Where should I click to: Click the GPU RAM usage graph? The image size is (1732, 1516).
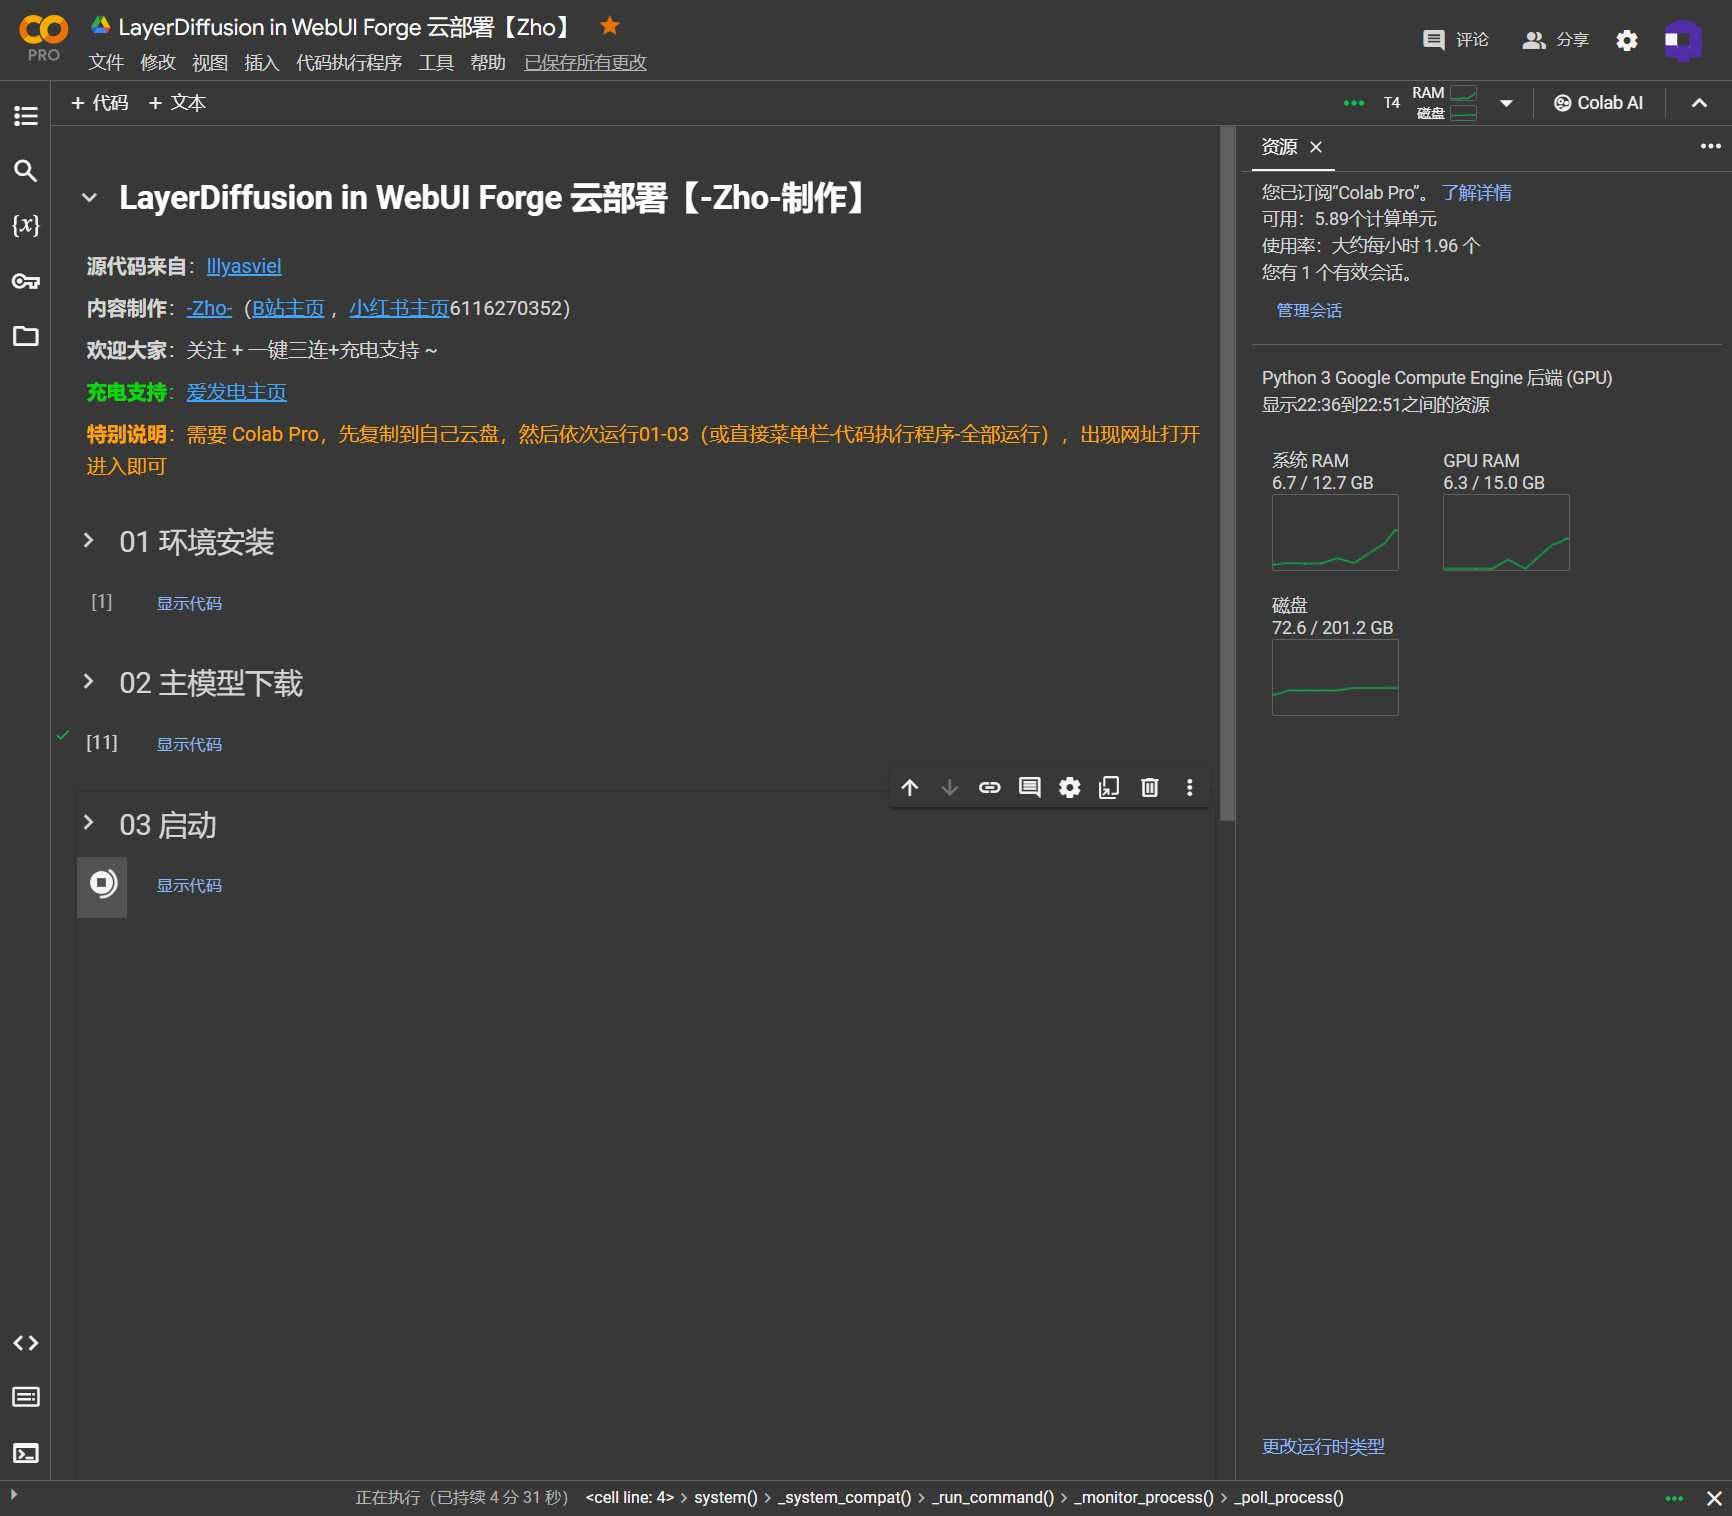tap(1506, 532)
